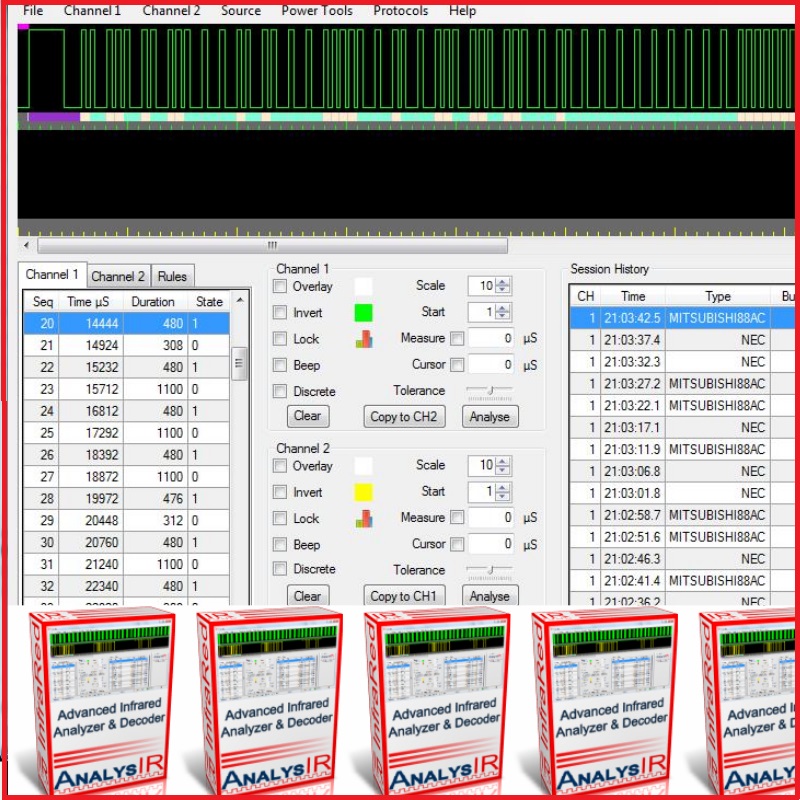
Task: Pick Channel 1 white overlay color swatch
Action: point(363,286)
